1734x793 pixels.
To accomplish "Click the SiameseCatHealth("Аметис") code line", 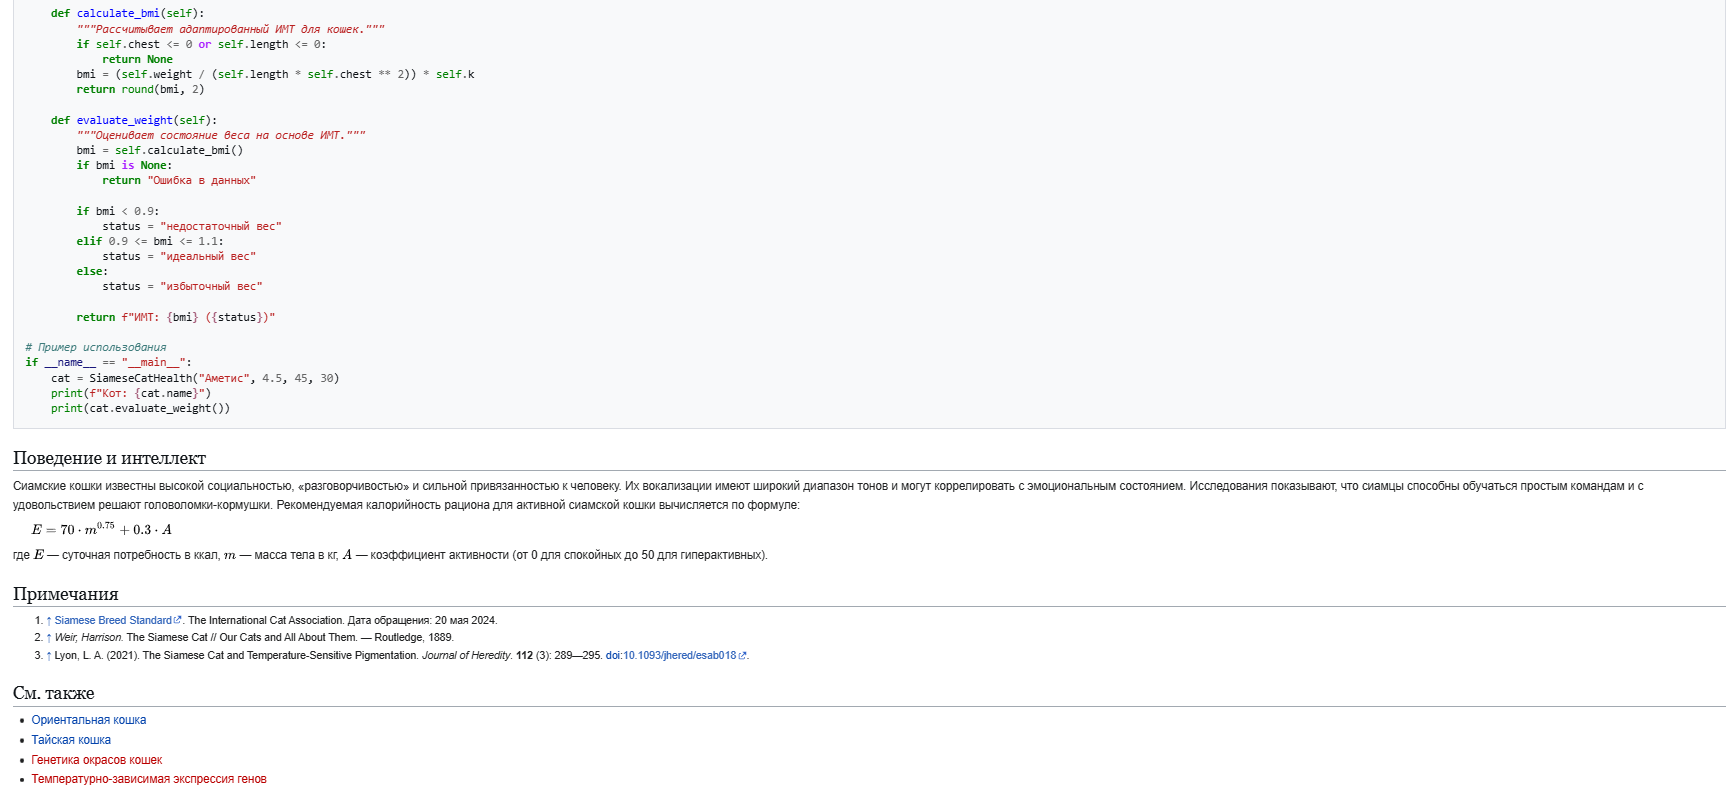I will [195, 378].
